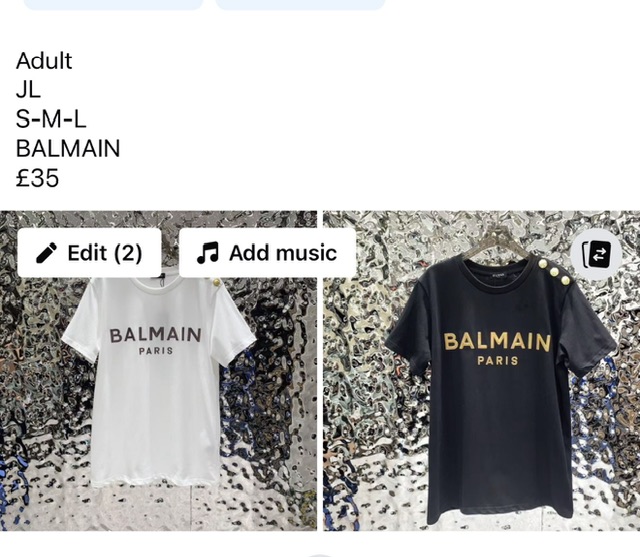Click the 'Adult' line in the caption
This screenshot has width=640, height=557.
coord(44,61)
